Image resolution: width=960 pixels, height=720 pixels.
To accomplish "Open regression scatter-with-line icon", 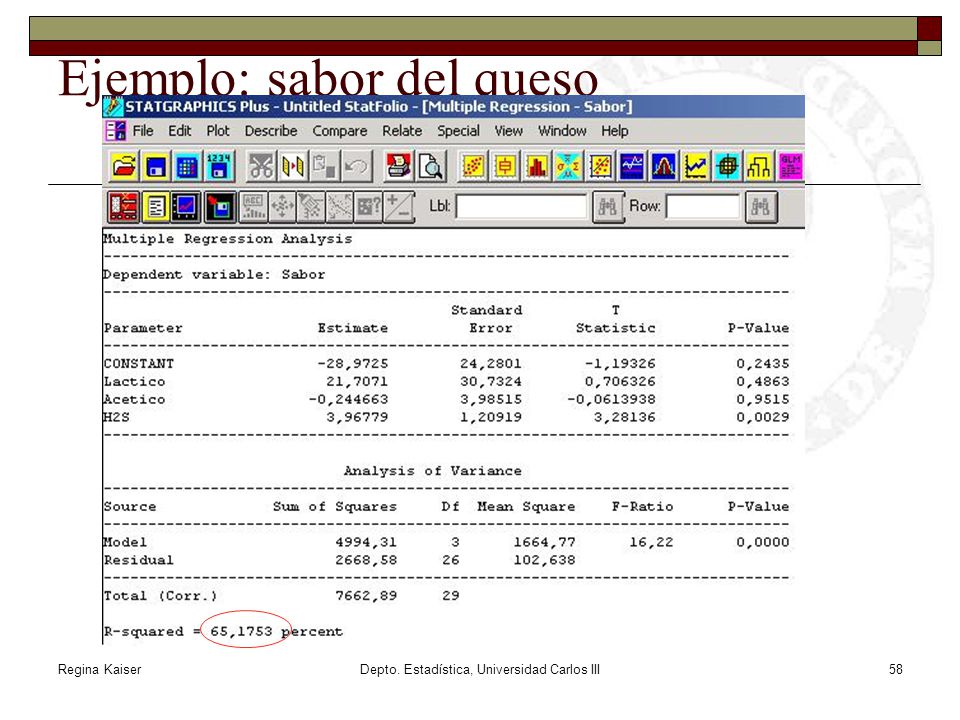I will click(600, 166).
